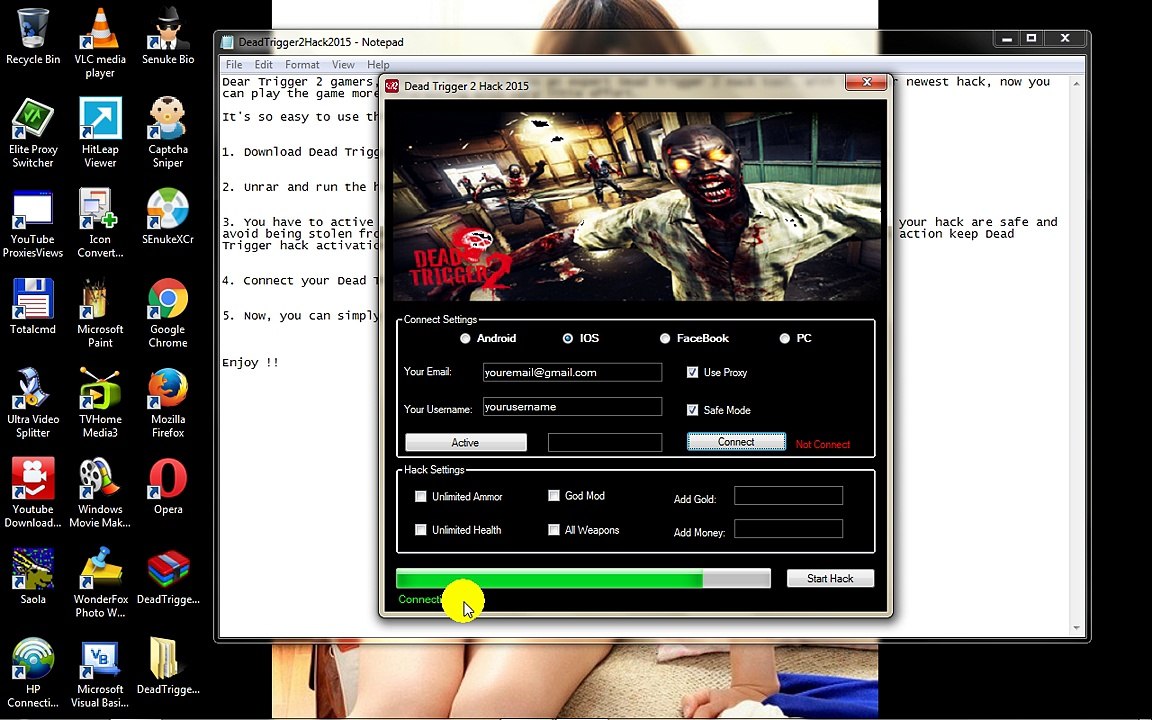
Task: Open Captcha Sniper desktop icon
Action: pyautogui.click(x=168, y=134)
